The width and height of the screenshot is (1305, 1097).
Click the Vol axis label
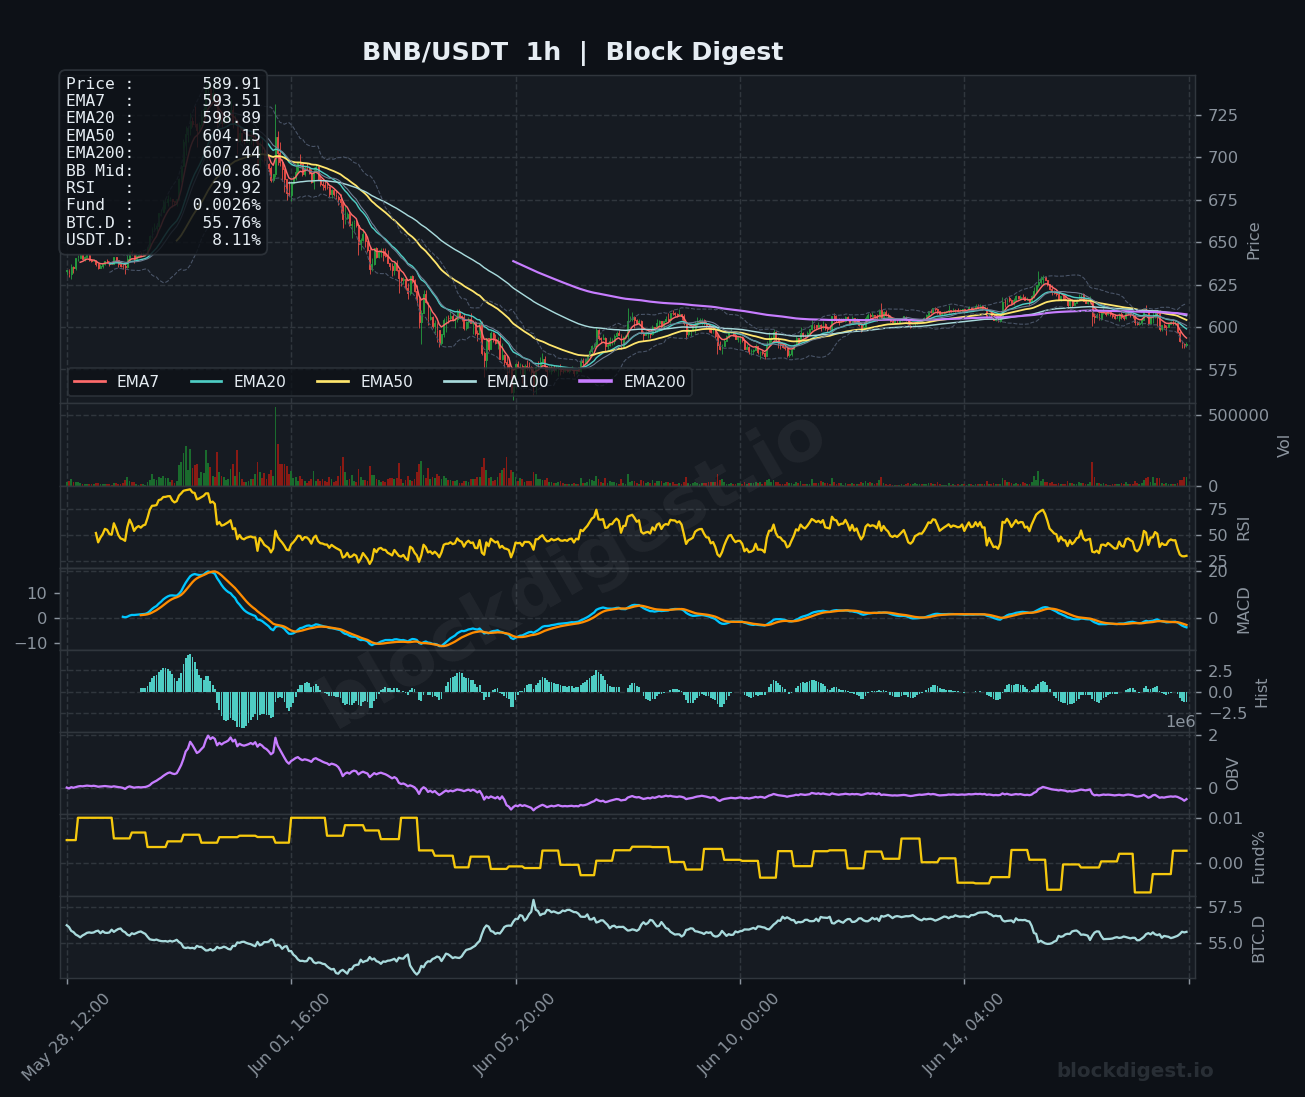point(1284,446)
